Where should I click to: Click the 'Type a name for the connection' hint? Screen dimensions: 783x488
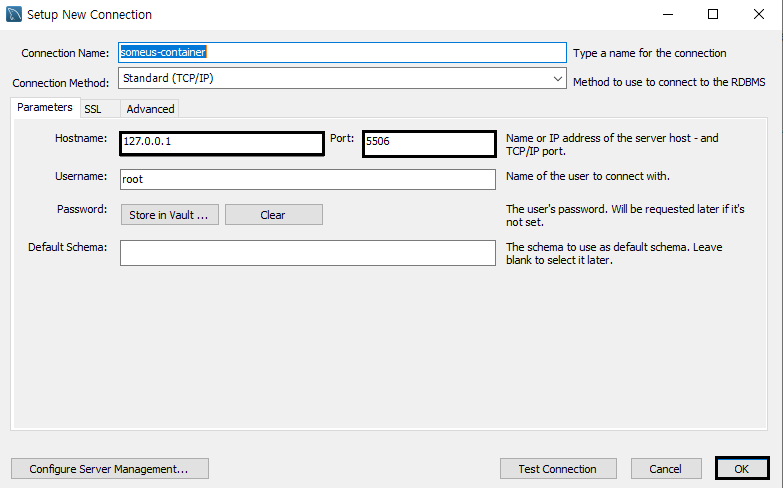point(650,53)
